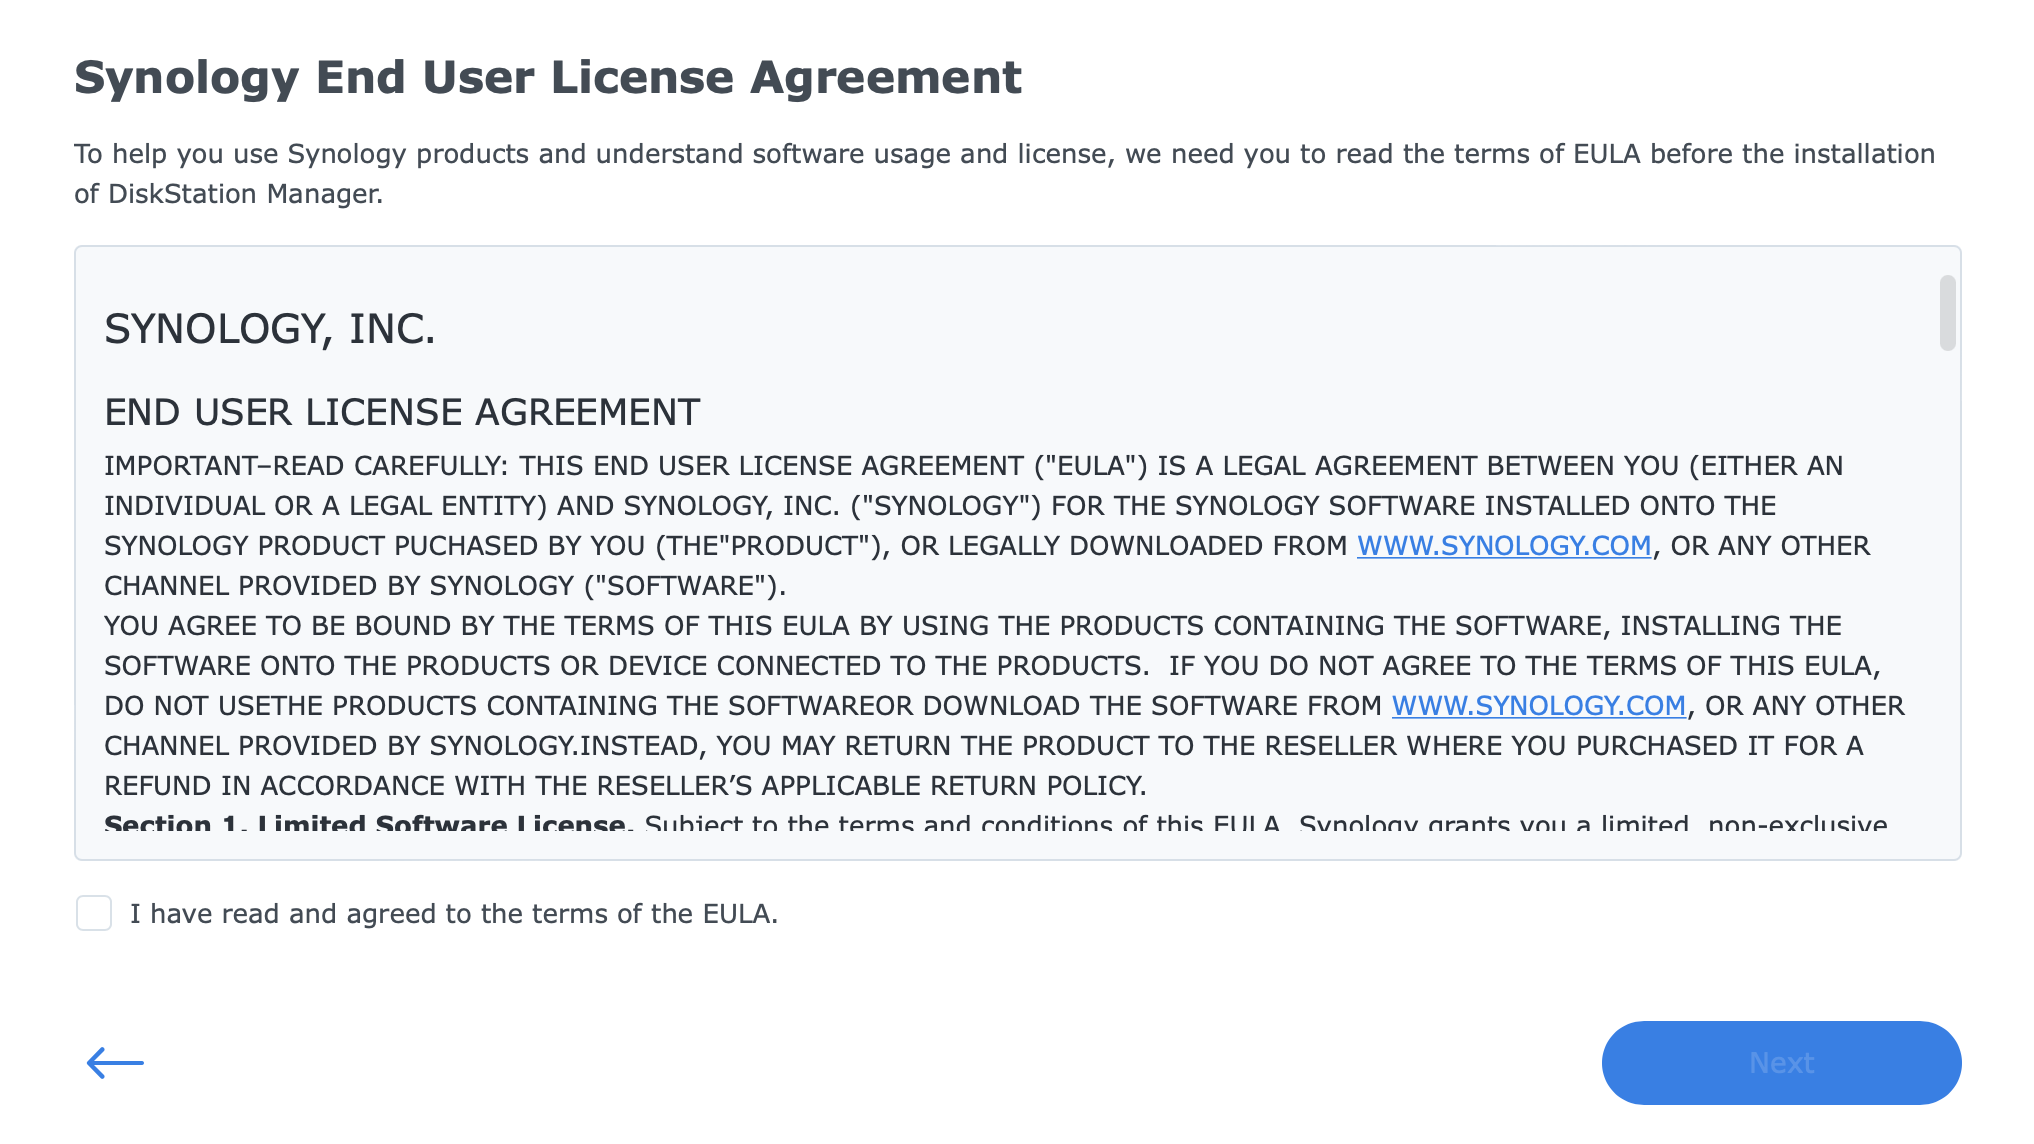Click the 'DO NOT USETHE PRODUCTS' line
The height and width of the screenshot is (1144, 2034).
coord(1004,706)
